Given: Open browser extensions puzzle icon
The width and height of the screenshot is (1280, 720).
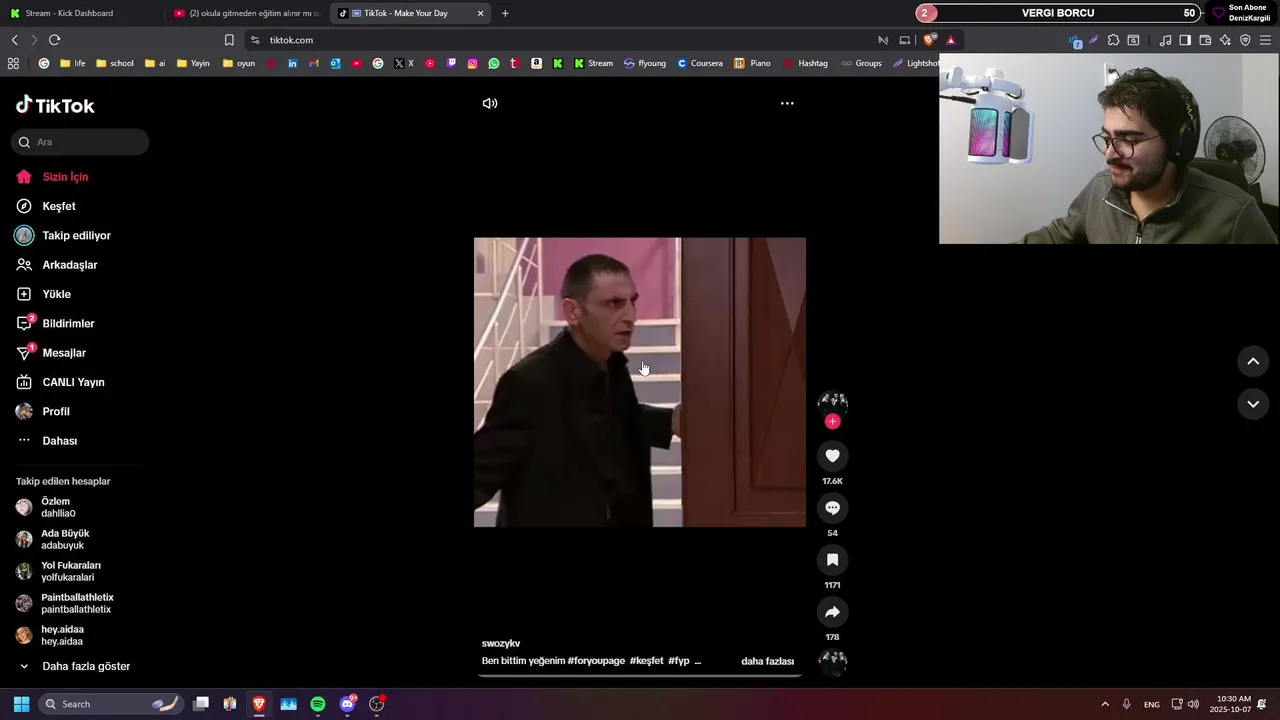Looking at the screenshot, I should [x=1113, y=40].
